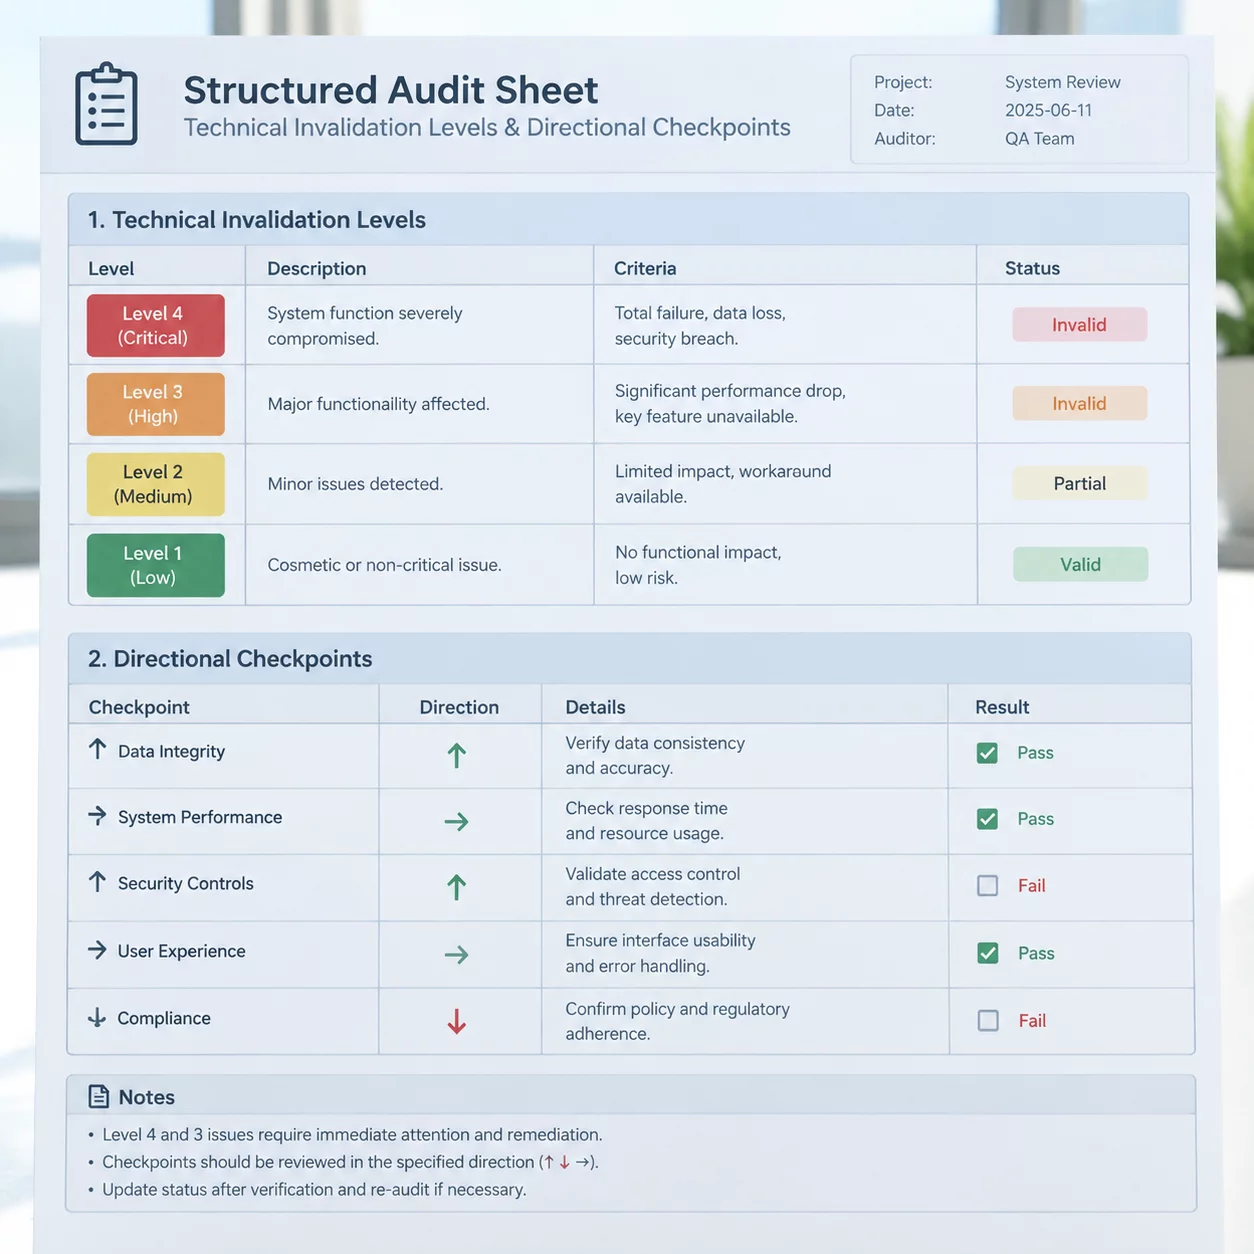Click the clipboard checklist icon beside the title
Screen dimensions: 1254x1254
tap(106, 104)
